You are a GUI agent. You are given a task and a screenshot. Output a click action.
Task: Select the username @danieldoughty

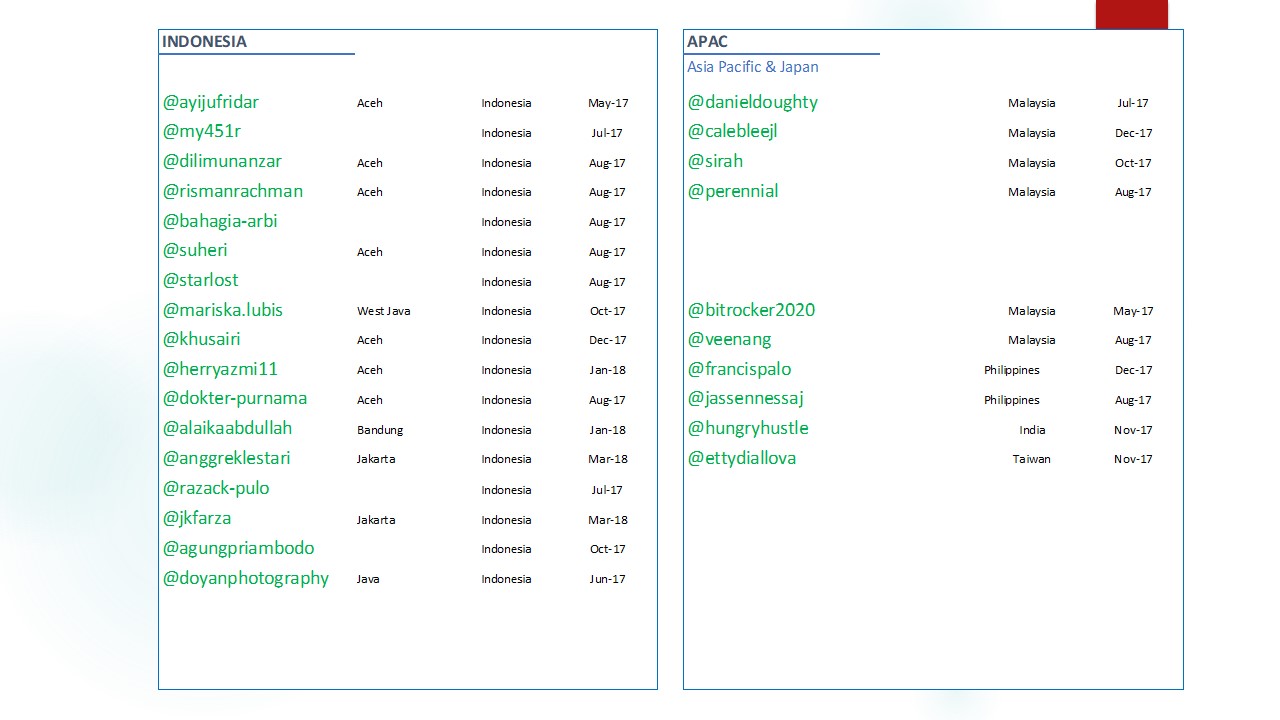point(753,102)
